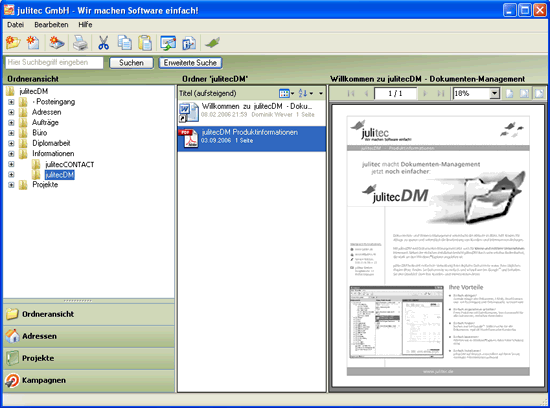Open the sort order dropdown arrow
The width and height of the screenshot is (550, 408).
coord(311,94)
